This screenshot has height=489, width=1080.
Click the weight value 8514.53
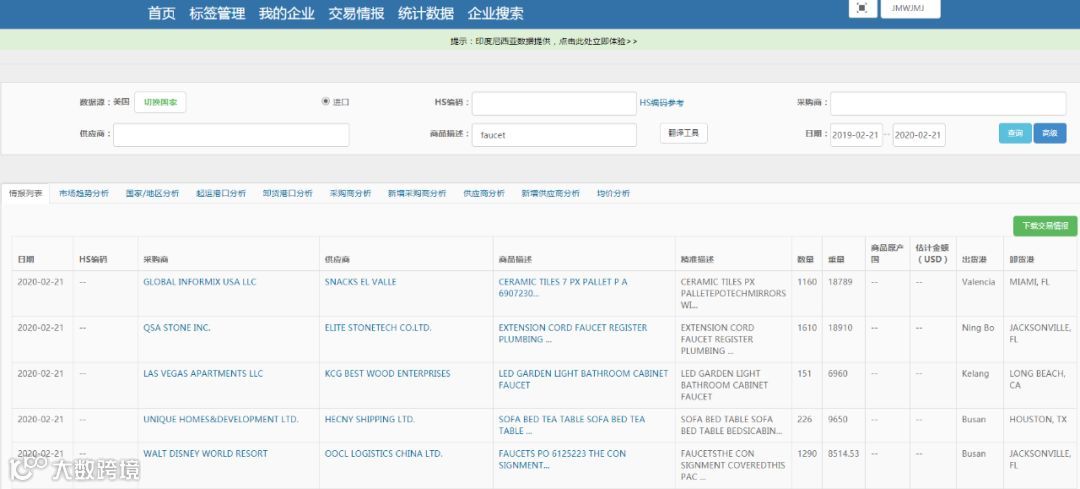point(844,453)
